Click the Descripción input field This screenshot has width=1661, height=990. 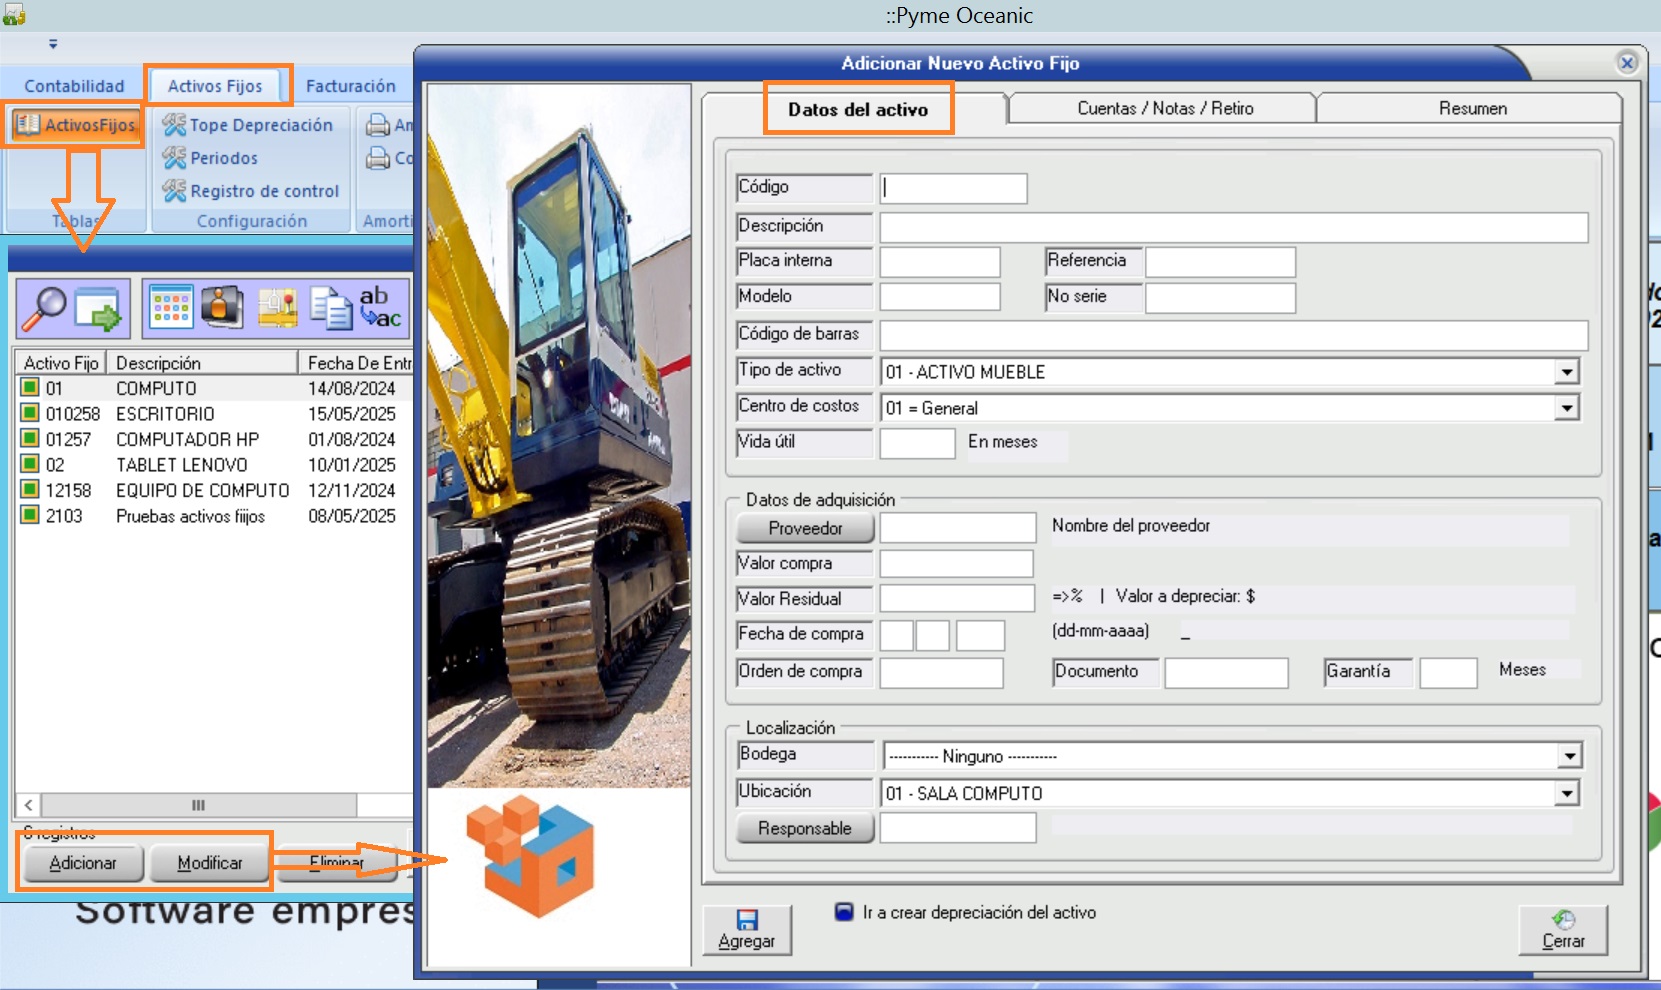[1233, 227]
